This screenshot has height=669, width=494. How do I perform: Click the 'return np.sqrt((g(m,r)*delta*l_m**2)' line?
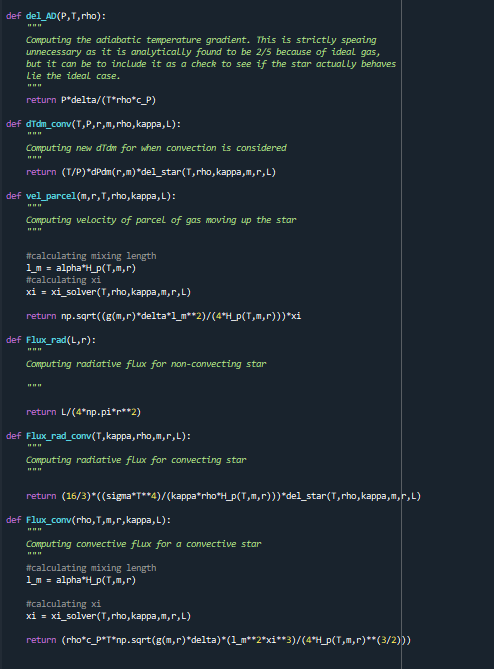[163, 316]
